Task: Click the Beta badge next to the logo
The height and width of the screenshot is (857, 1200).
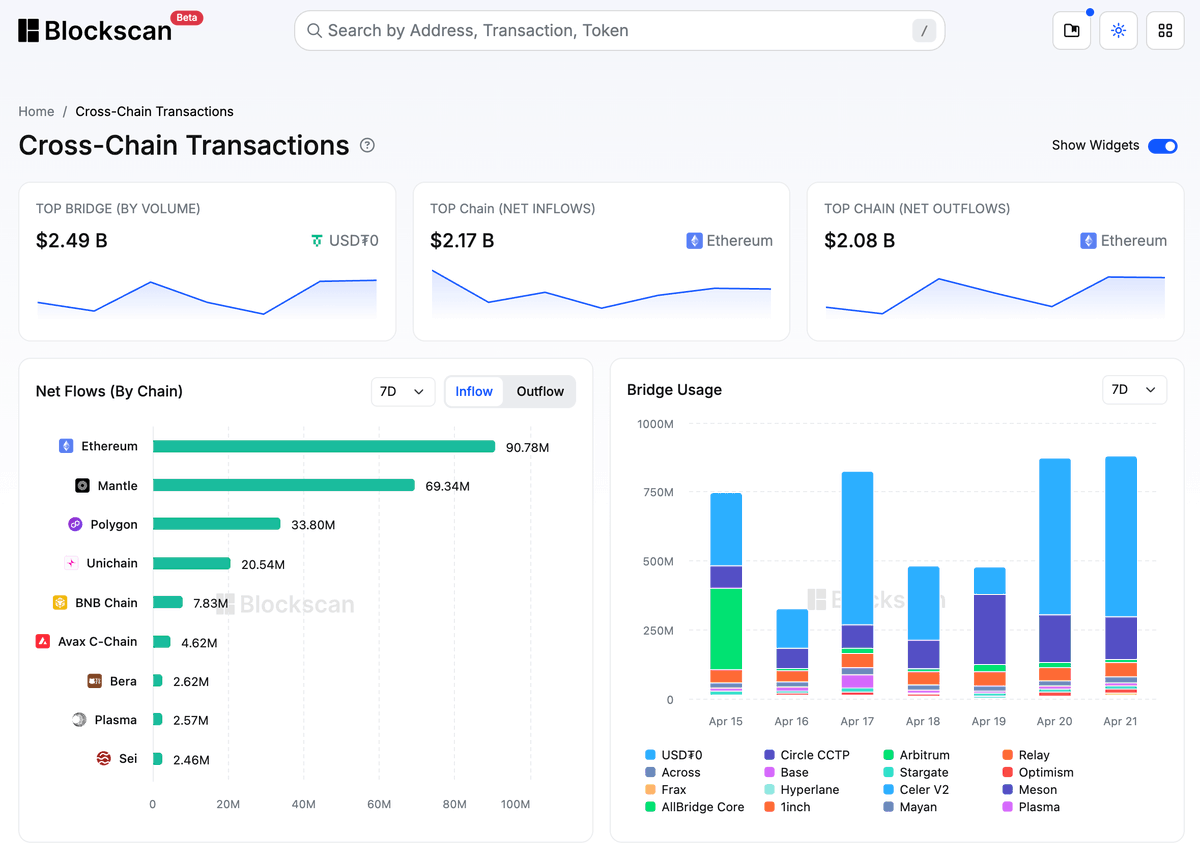Action: (187, 17)
